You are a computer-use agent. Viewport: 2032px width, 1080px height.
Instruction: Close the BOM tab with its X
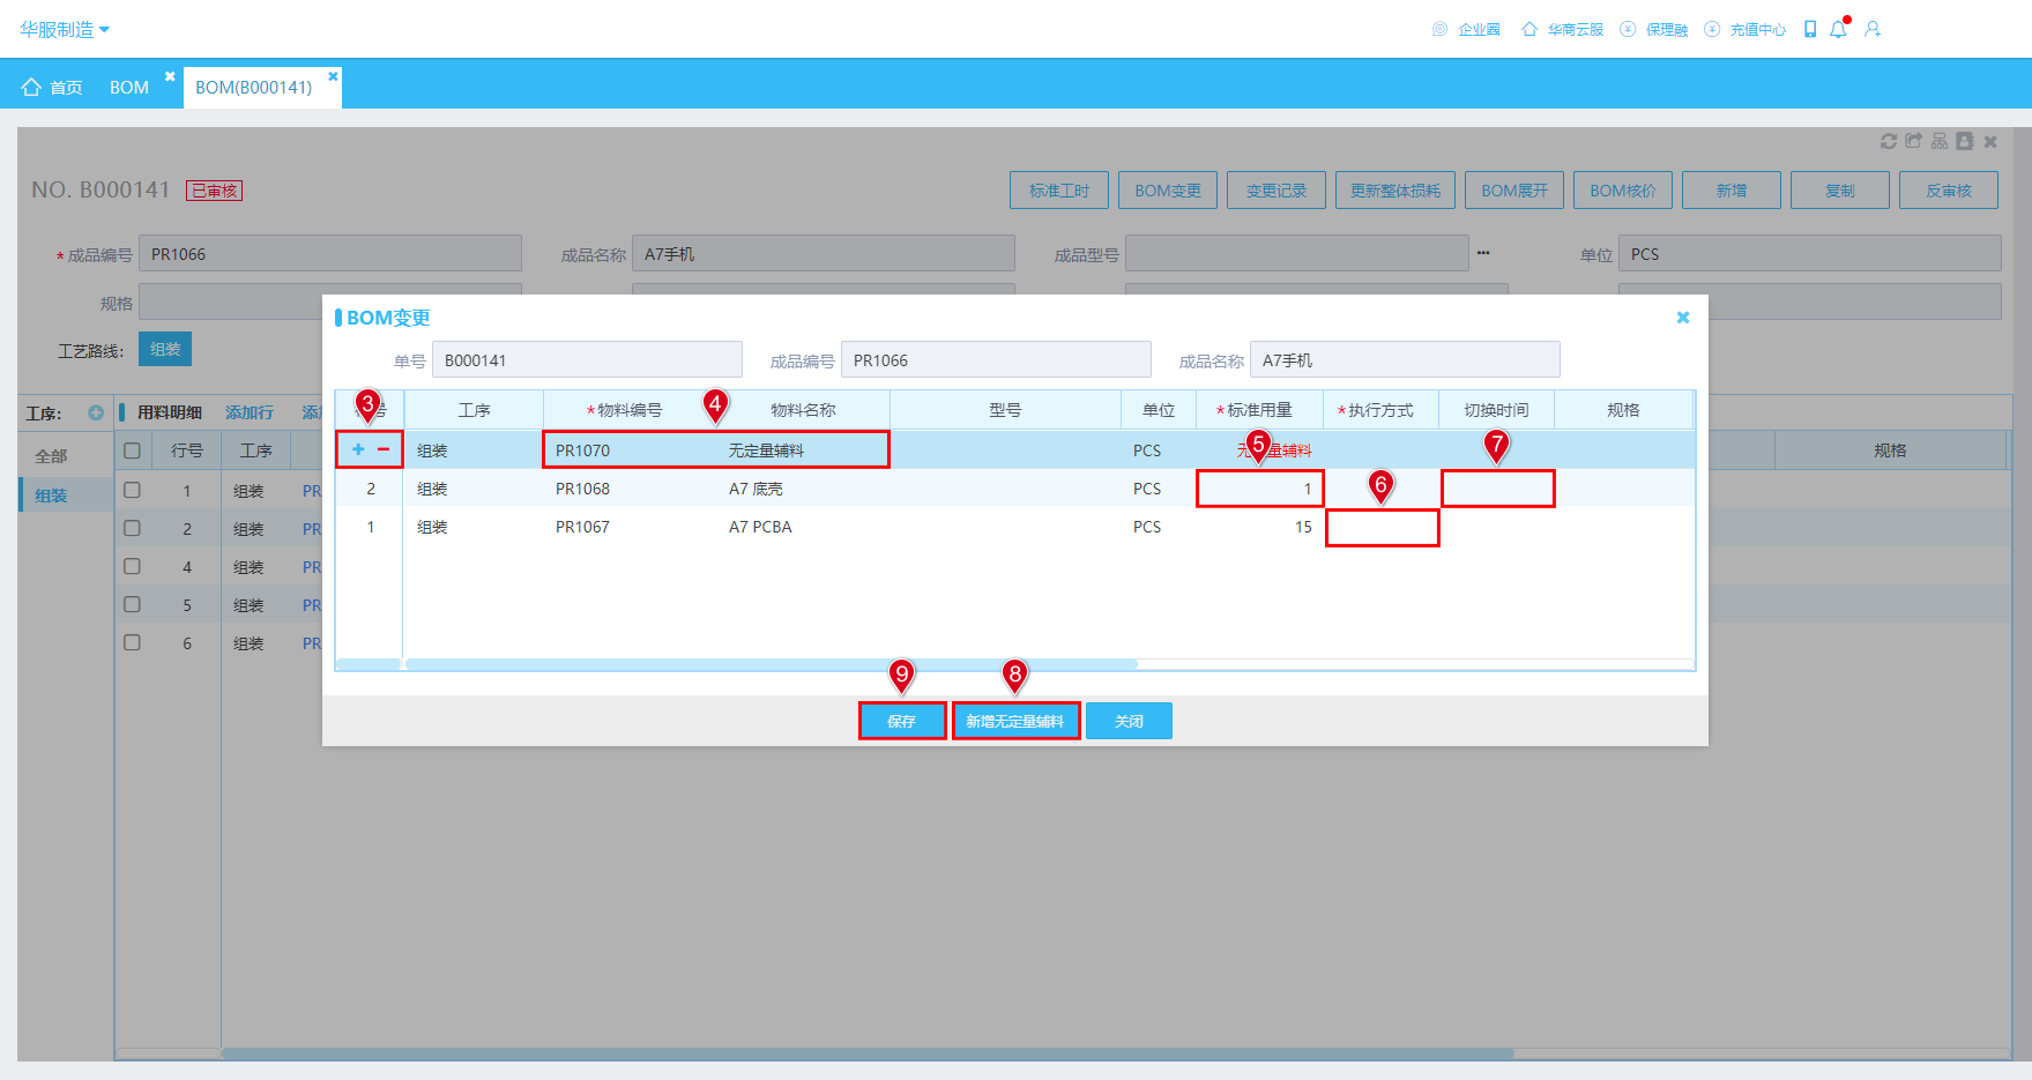(x=170, y=76)
